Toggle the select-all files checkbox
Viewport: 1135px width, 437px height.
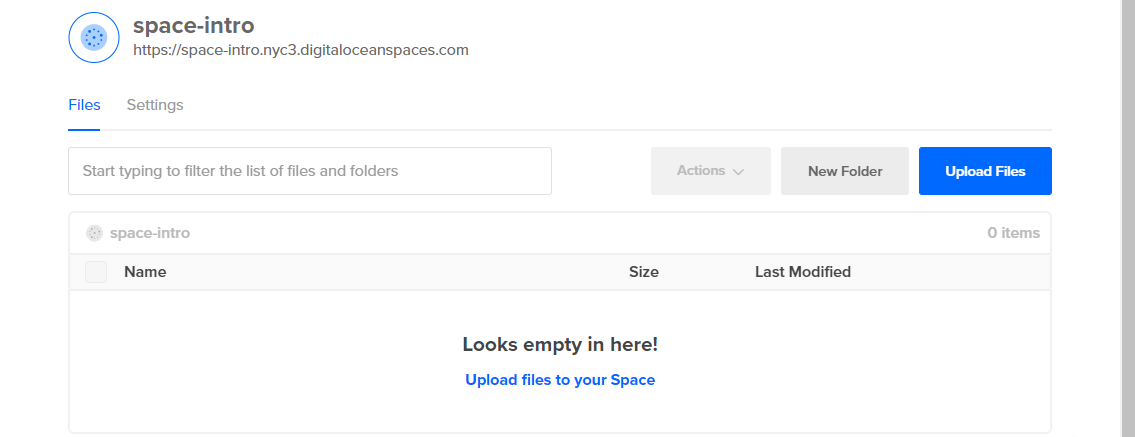point(96,272)
